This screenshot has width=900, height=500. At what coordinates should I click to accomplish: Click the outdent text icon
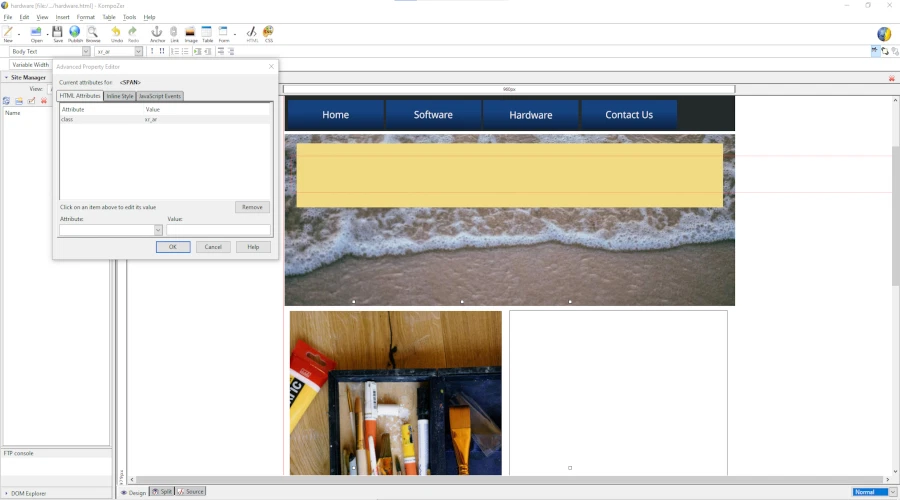pos(207,51)
